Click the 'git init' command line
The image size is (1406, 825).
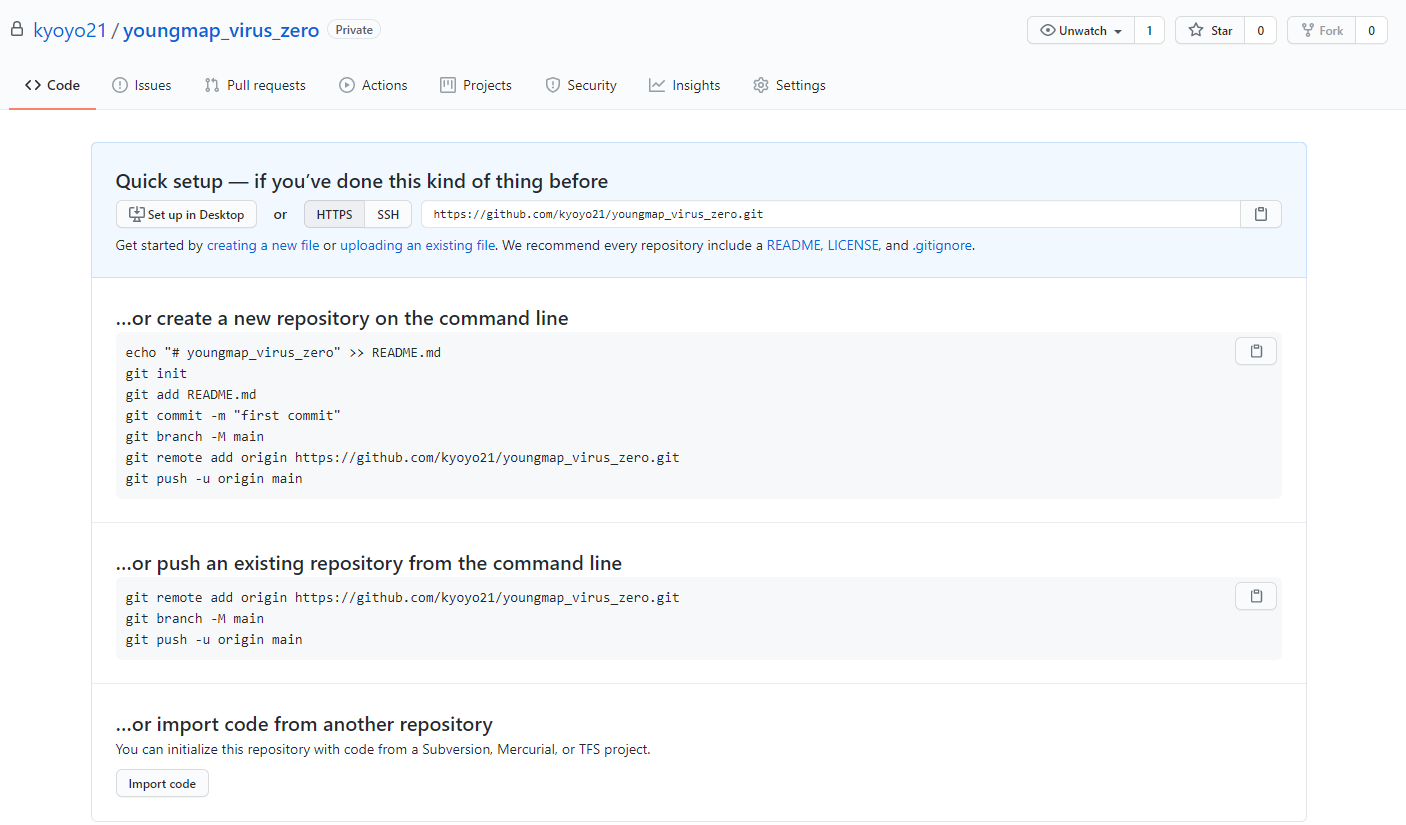pyautogui.click(x=156, y=373)
